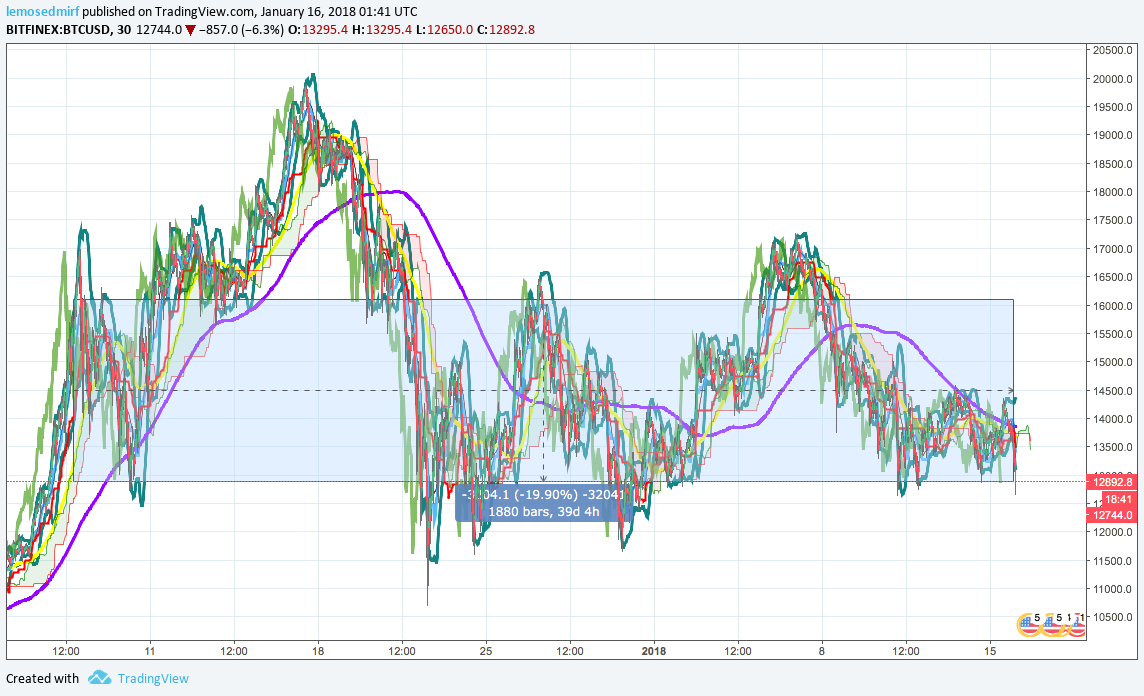Click the 16000.0 price axis label
The width and height of the screenshot is (1144, 696).
(x=1112, y=306)
